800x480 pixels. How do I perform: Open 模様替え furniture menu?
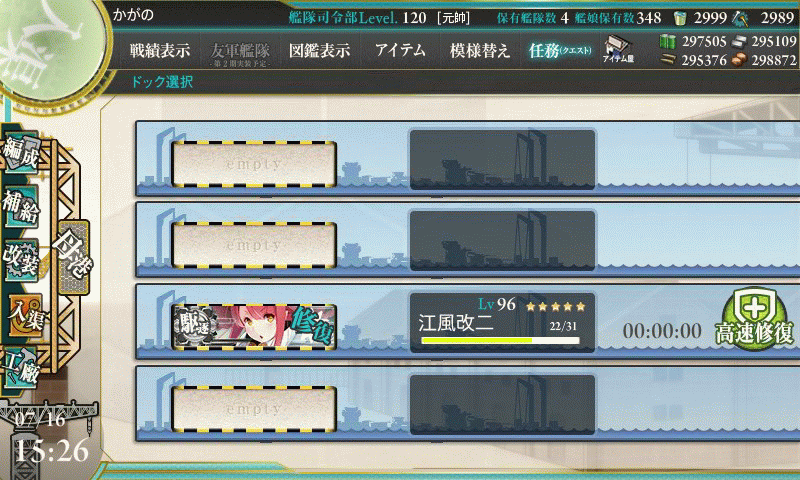[480, 51]
